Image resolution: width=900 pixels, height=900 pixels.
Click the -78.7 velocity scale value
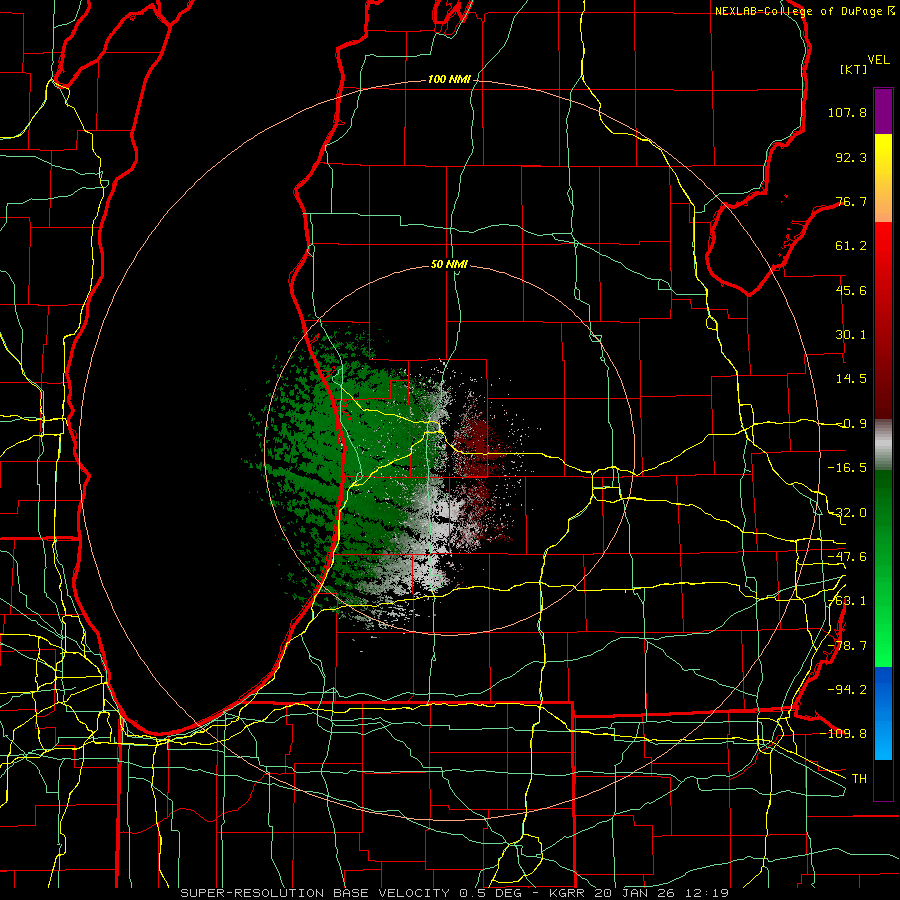847,646
